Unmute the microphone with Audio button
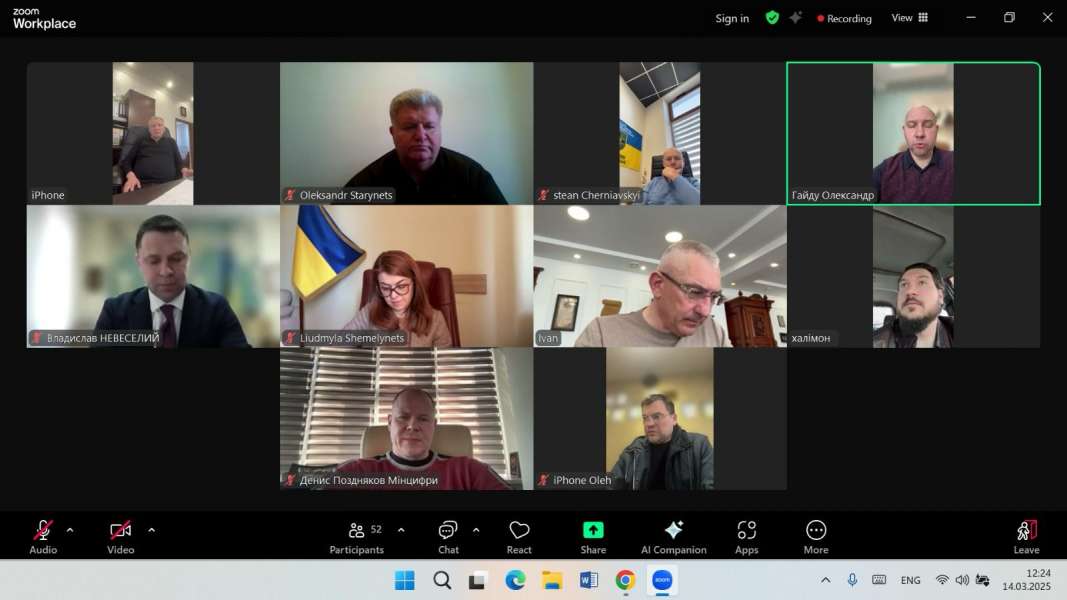The width and height of the screenshot is (1067, 600). pyautogui.click(x=43, y=535)
